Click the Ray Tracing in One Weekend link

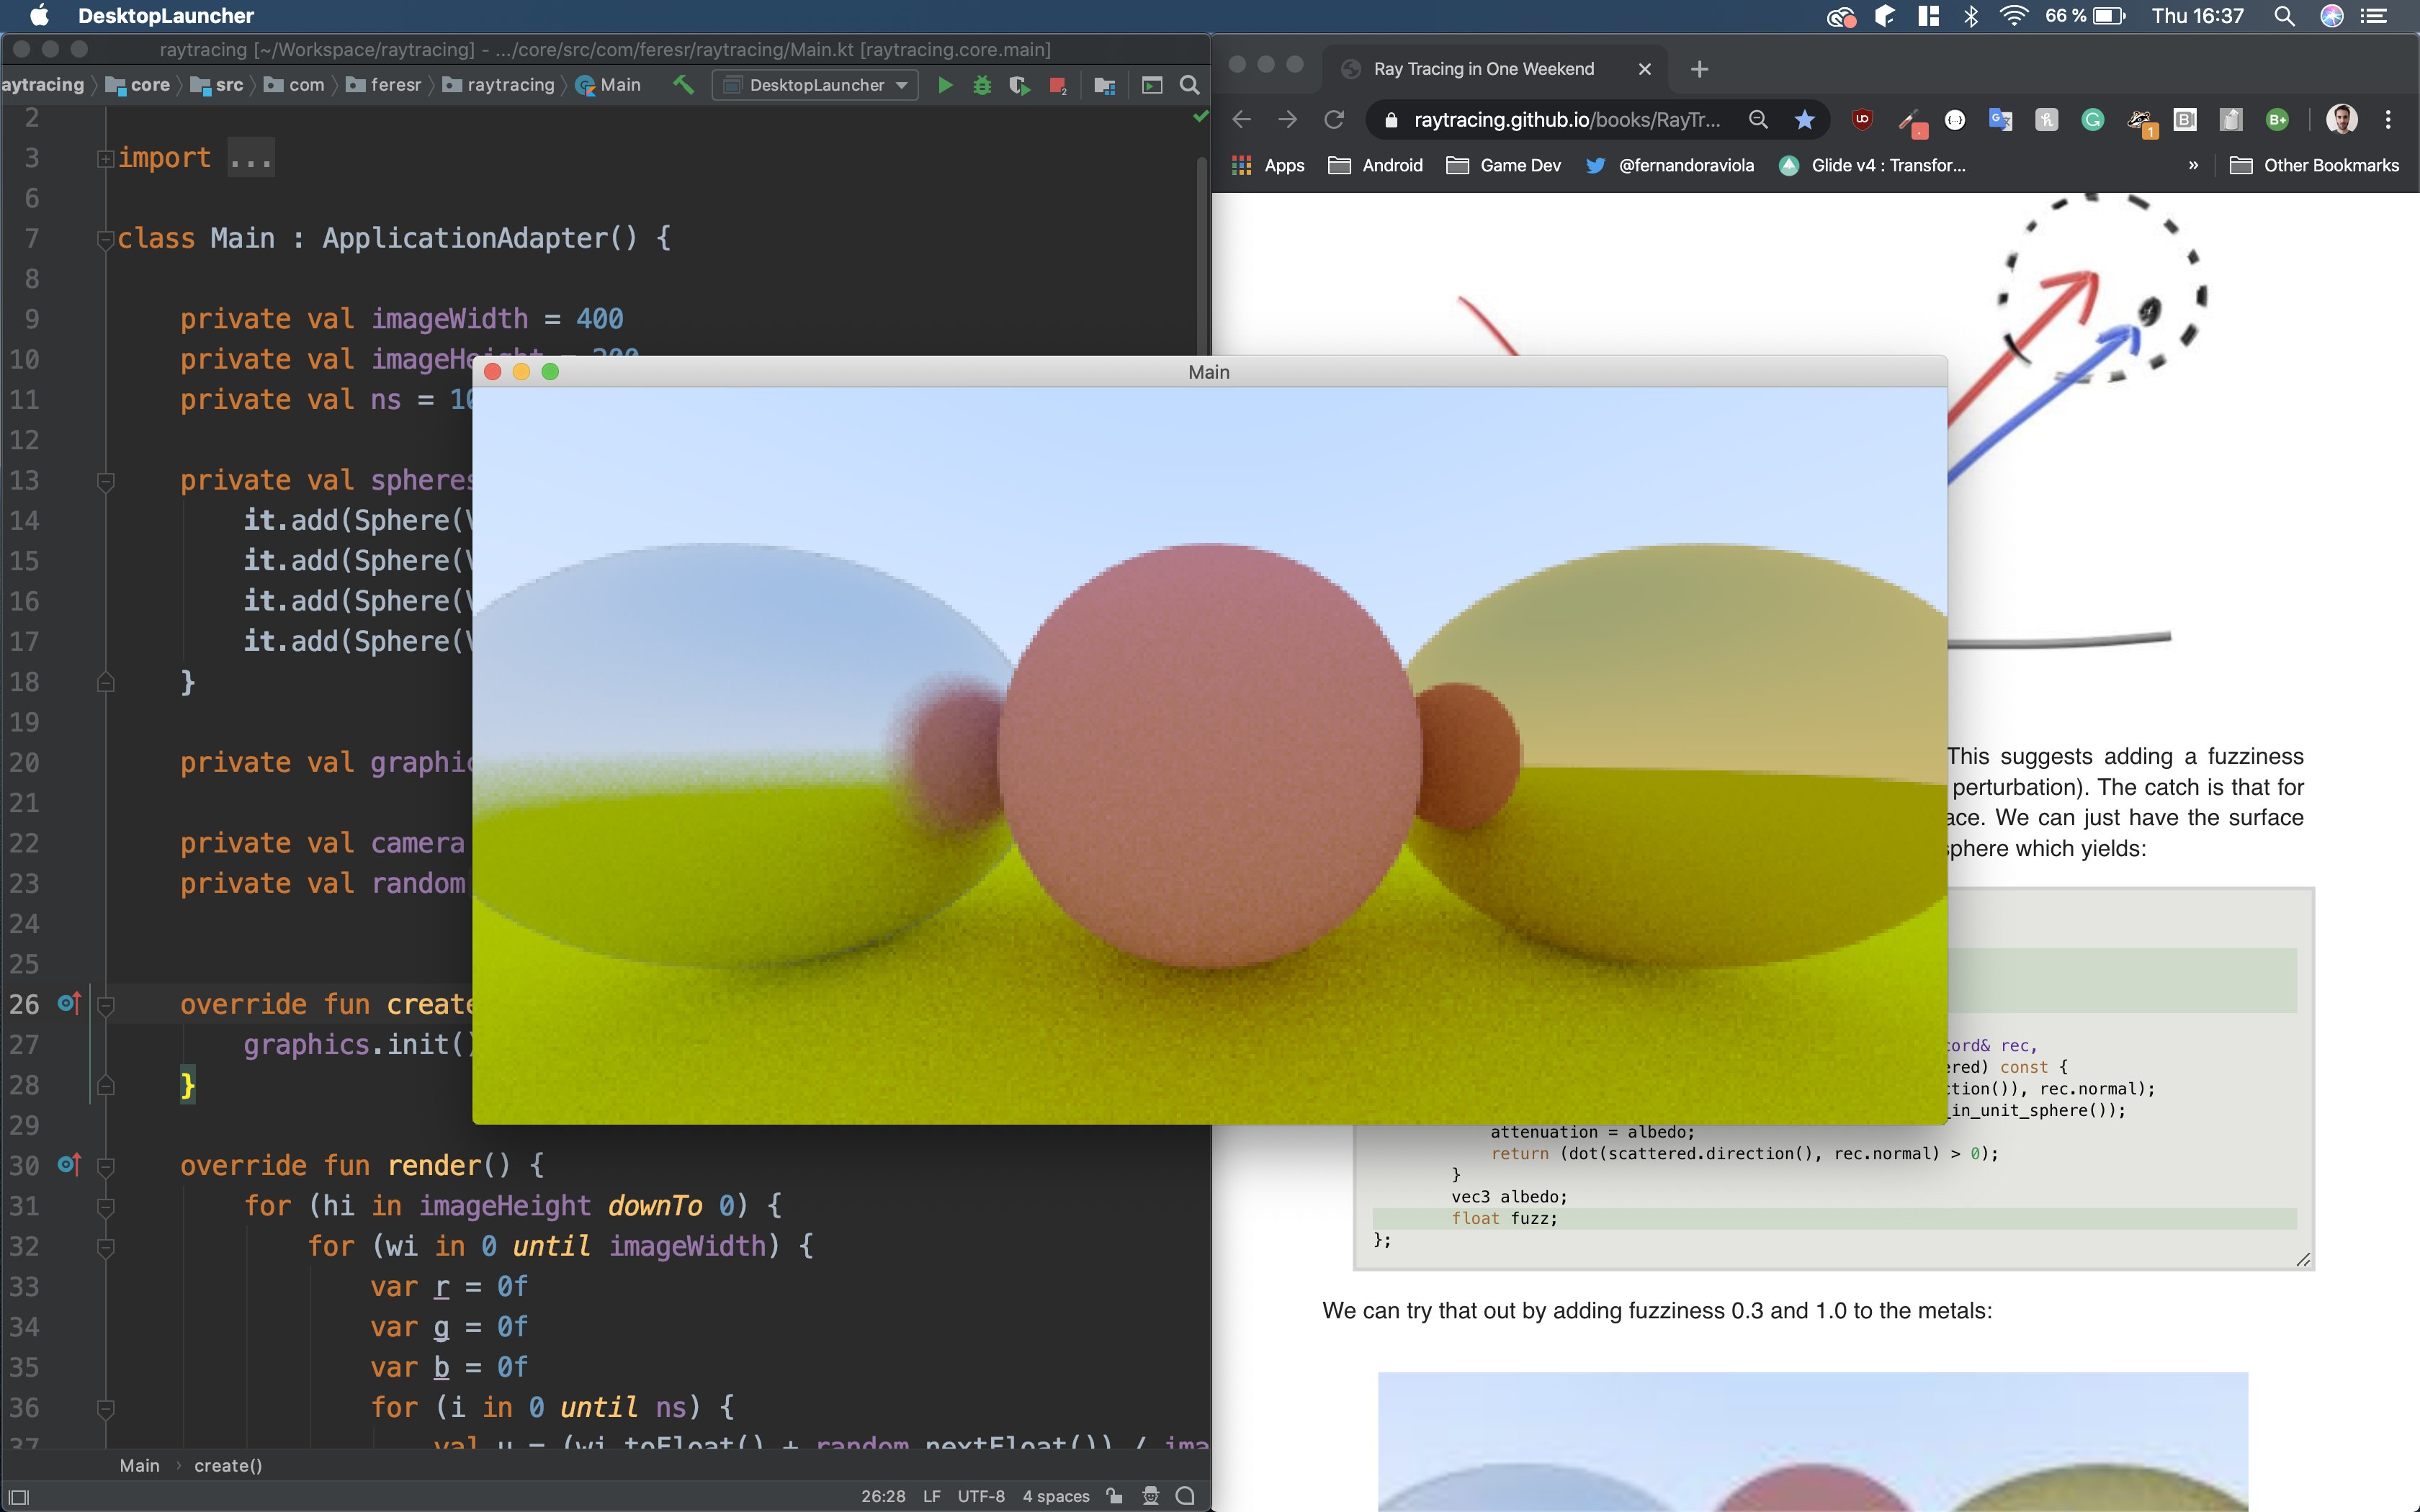coord(1484,68)
